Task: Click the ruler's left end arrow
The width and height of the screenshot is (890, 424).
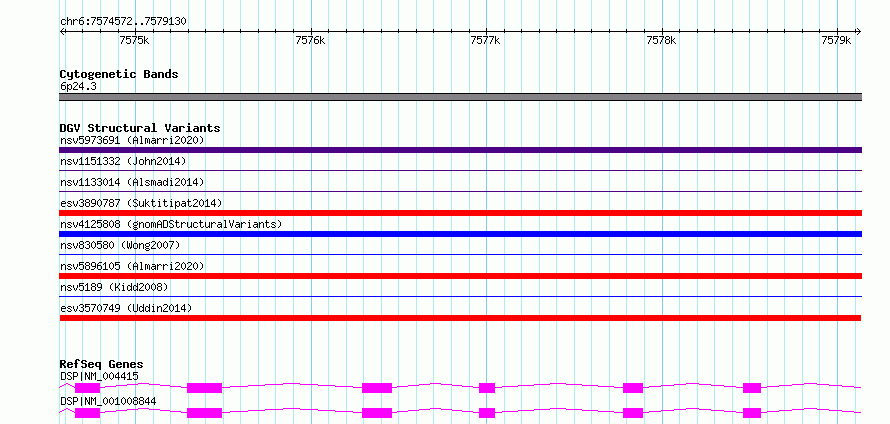Action: tap(62, 31)
